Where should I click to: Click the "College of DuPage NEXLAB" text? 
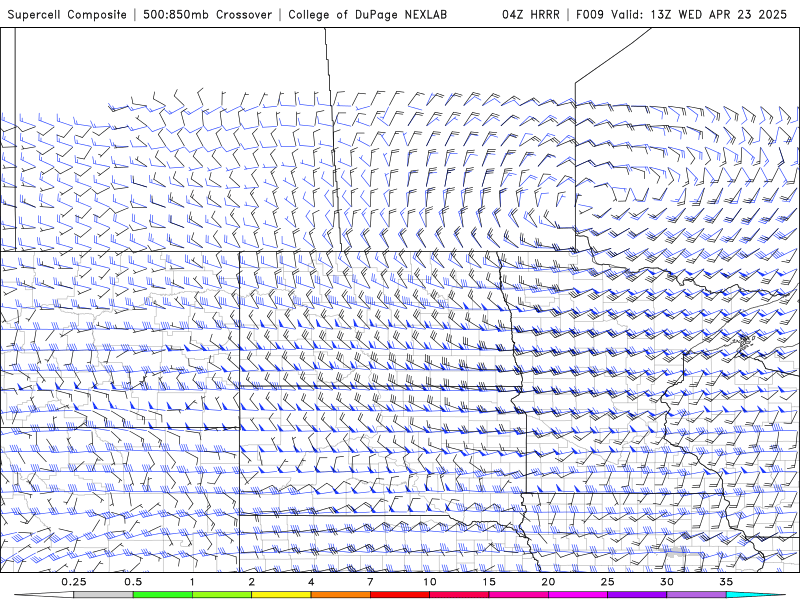pos(367,14)
